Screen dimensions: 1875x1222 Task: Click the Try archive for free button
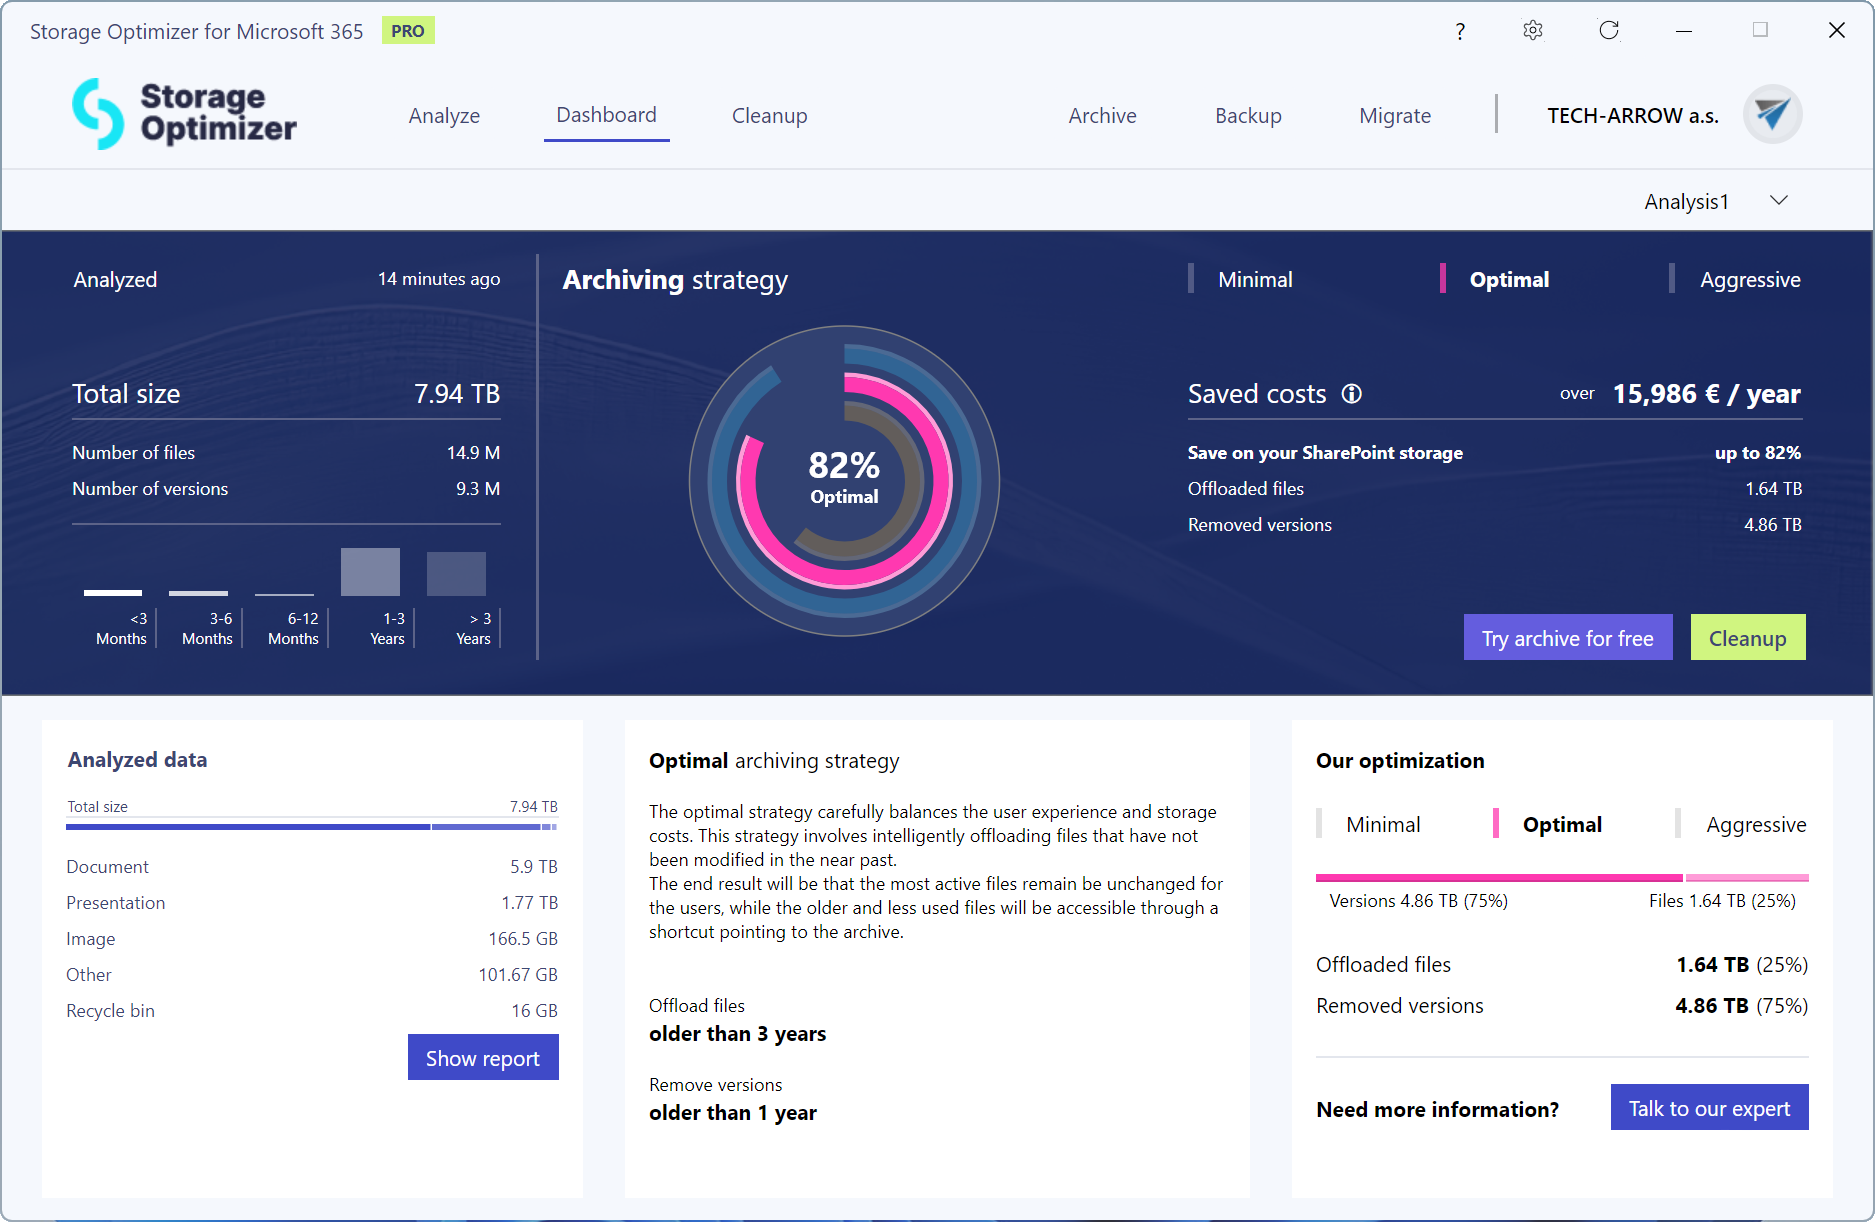1567,638
